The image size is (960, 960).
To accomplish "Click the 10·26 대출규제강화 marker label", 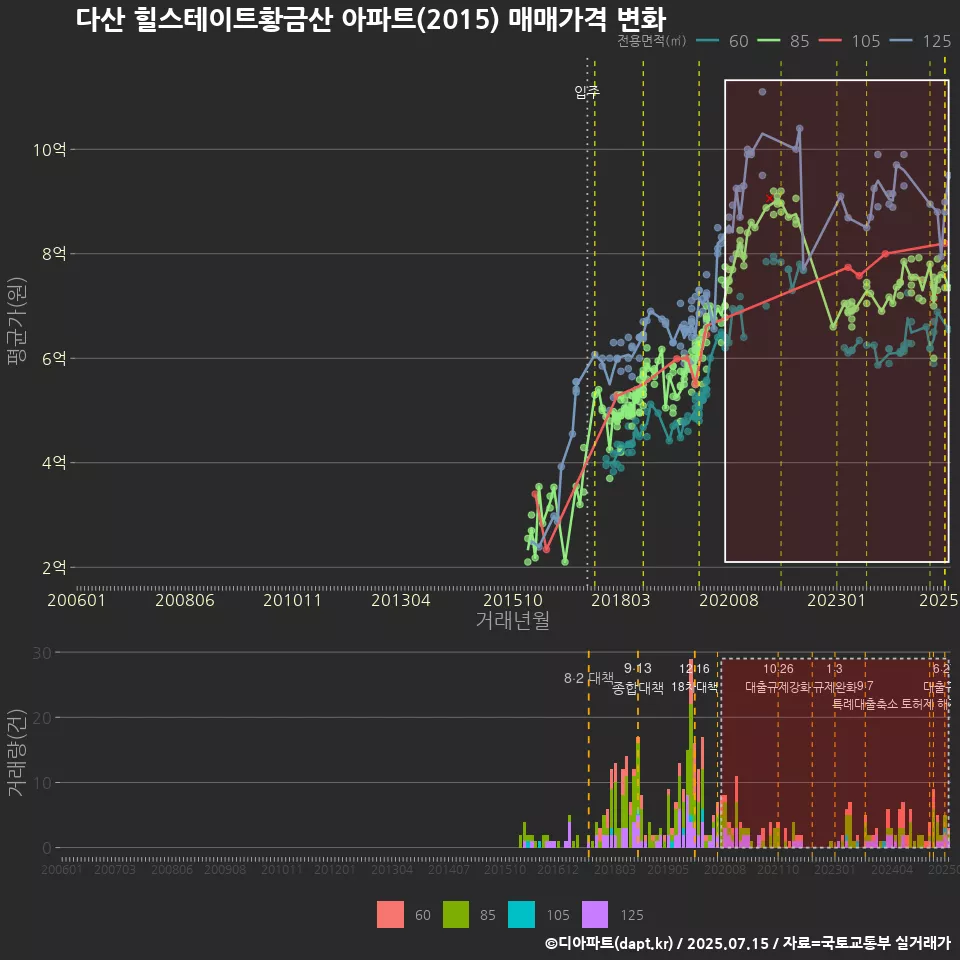I will click(x=778, y=678).
